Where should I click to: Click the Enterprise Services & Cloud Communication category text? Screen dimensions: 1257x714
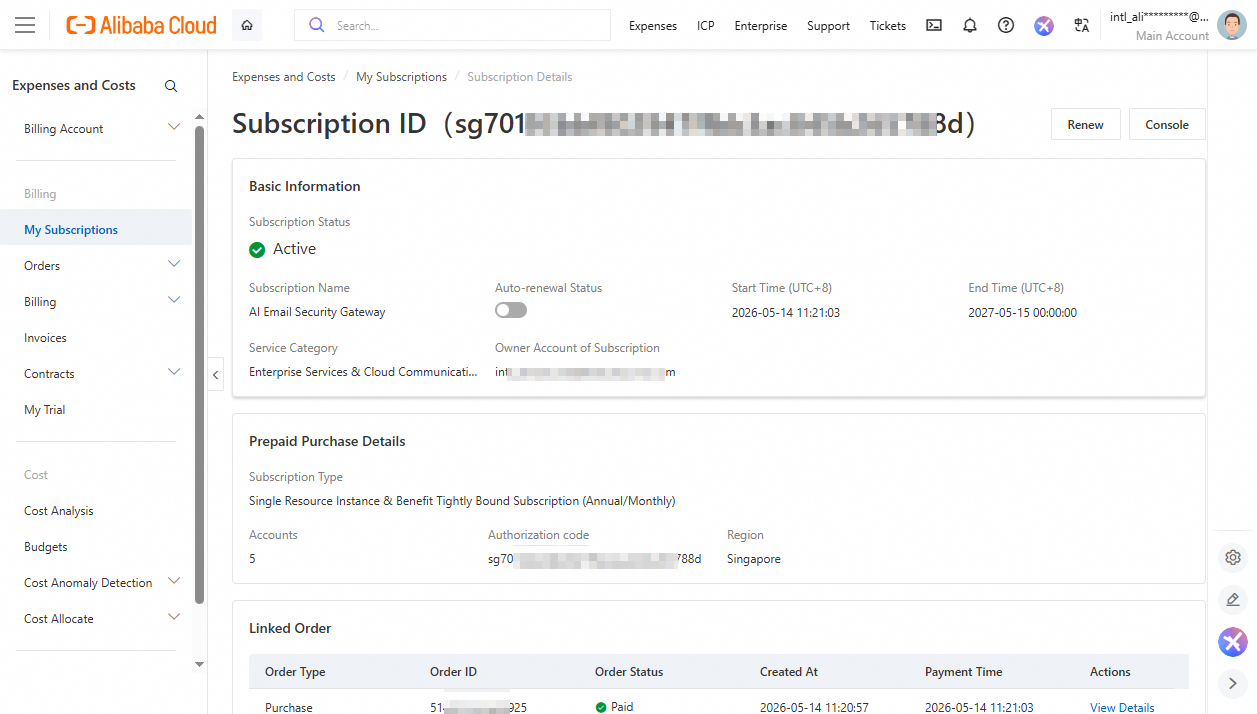pyautogui.click(x=363, y=372)
